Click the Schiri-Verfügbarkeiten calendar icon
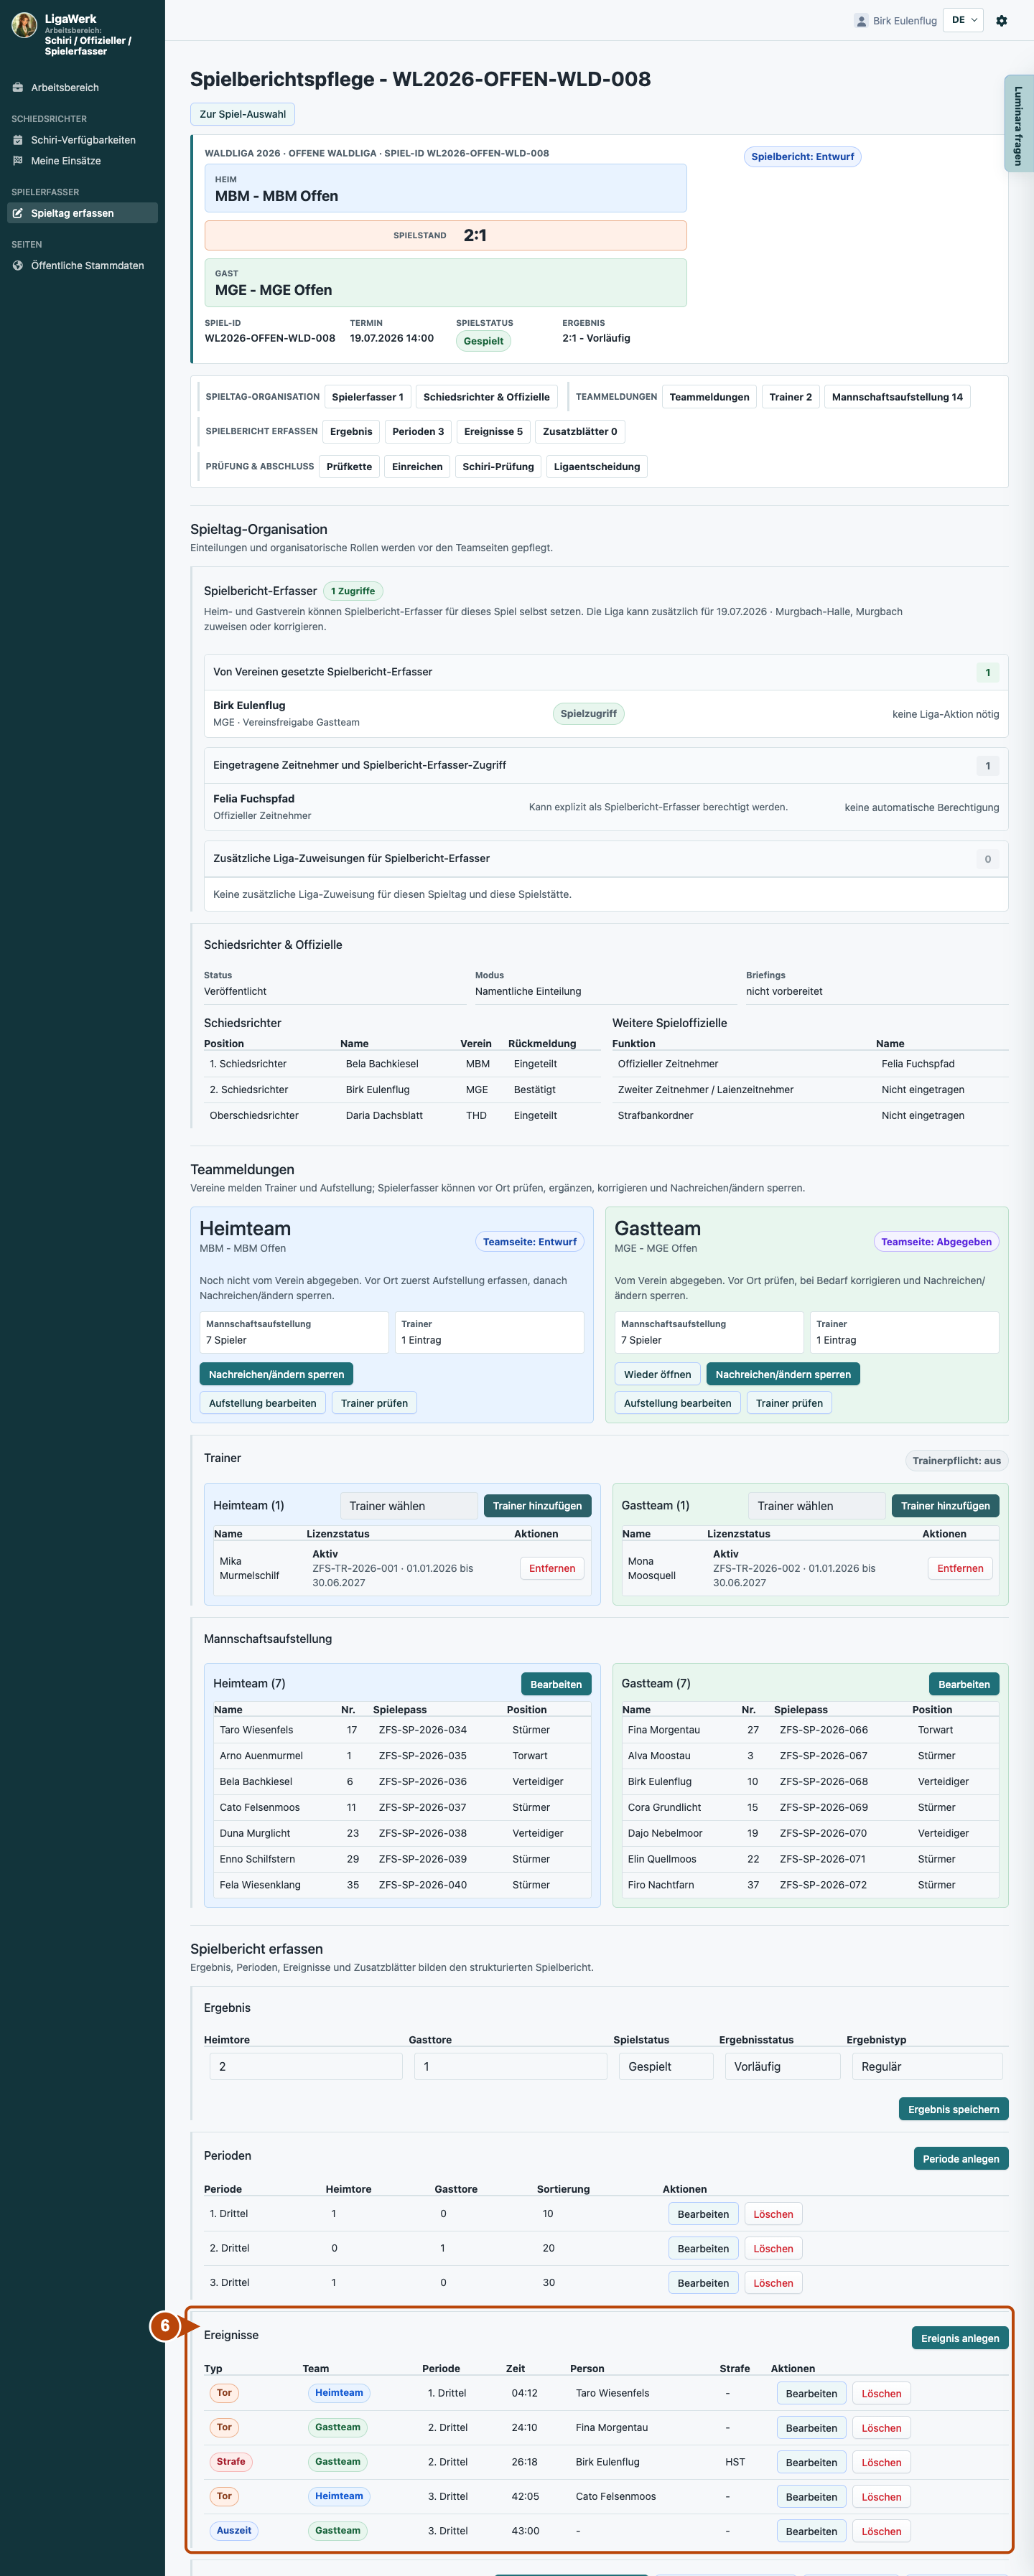 pos(18,140)
